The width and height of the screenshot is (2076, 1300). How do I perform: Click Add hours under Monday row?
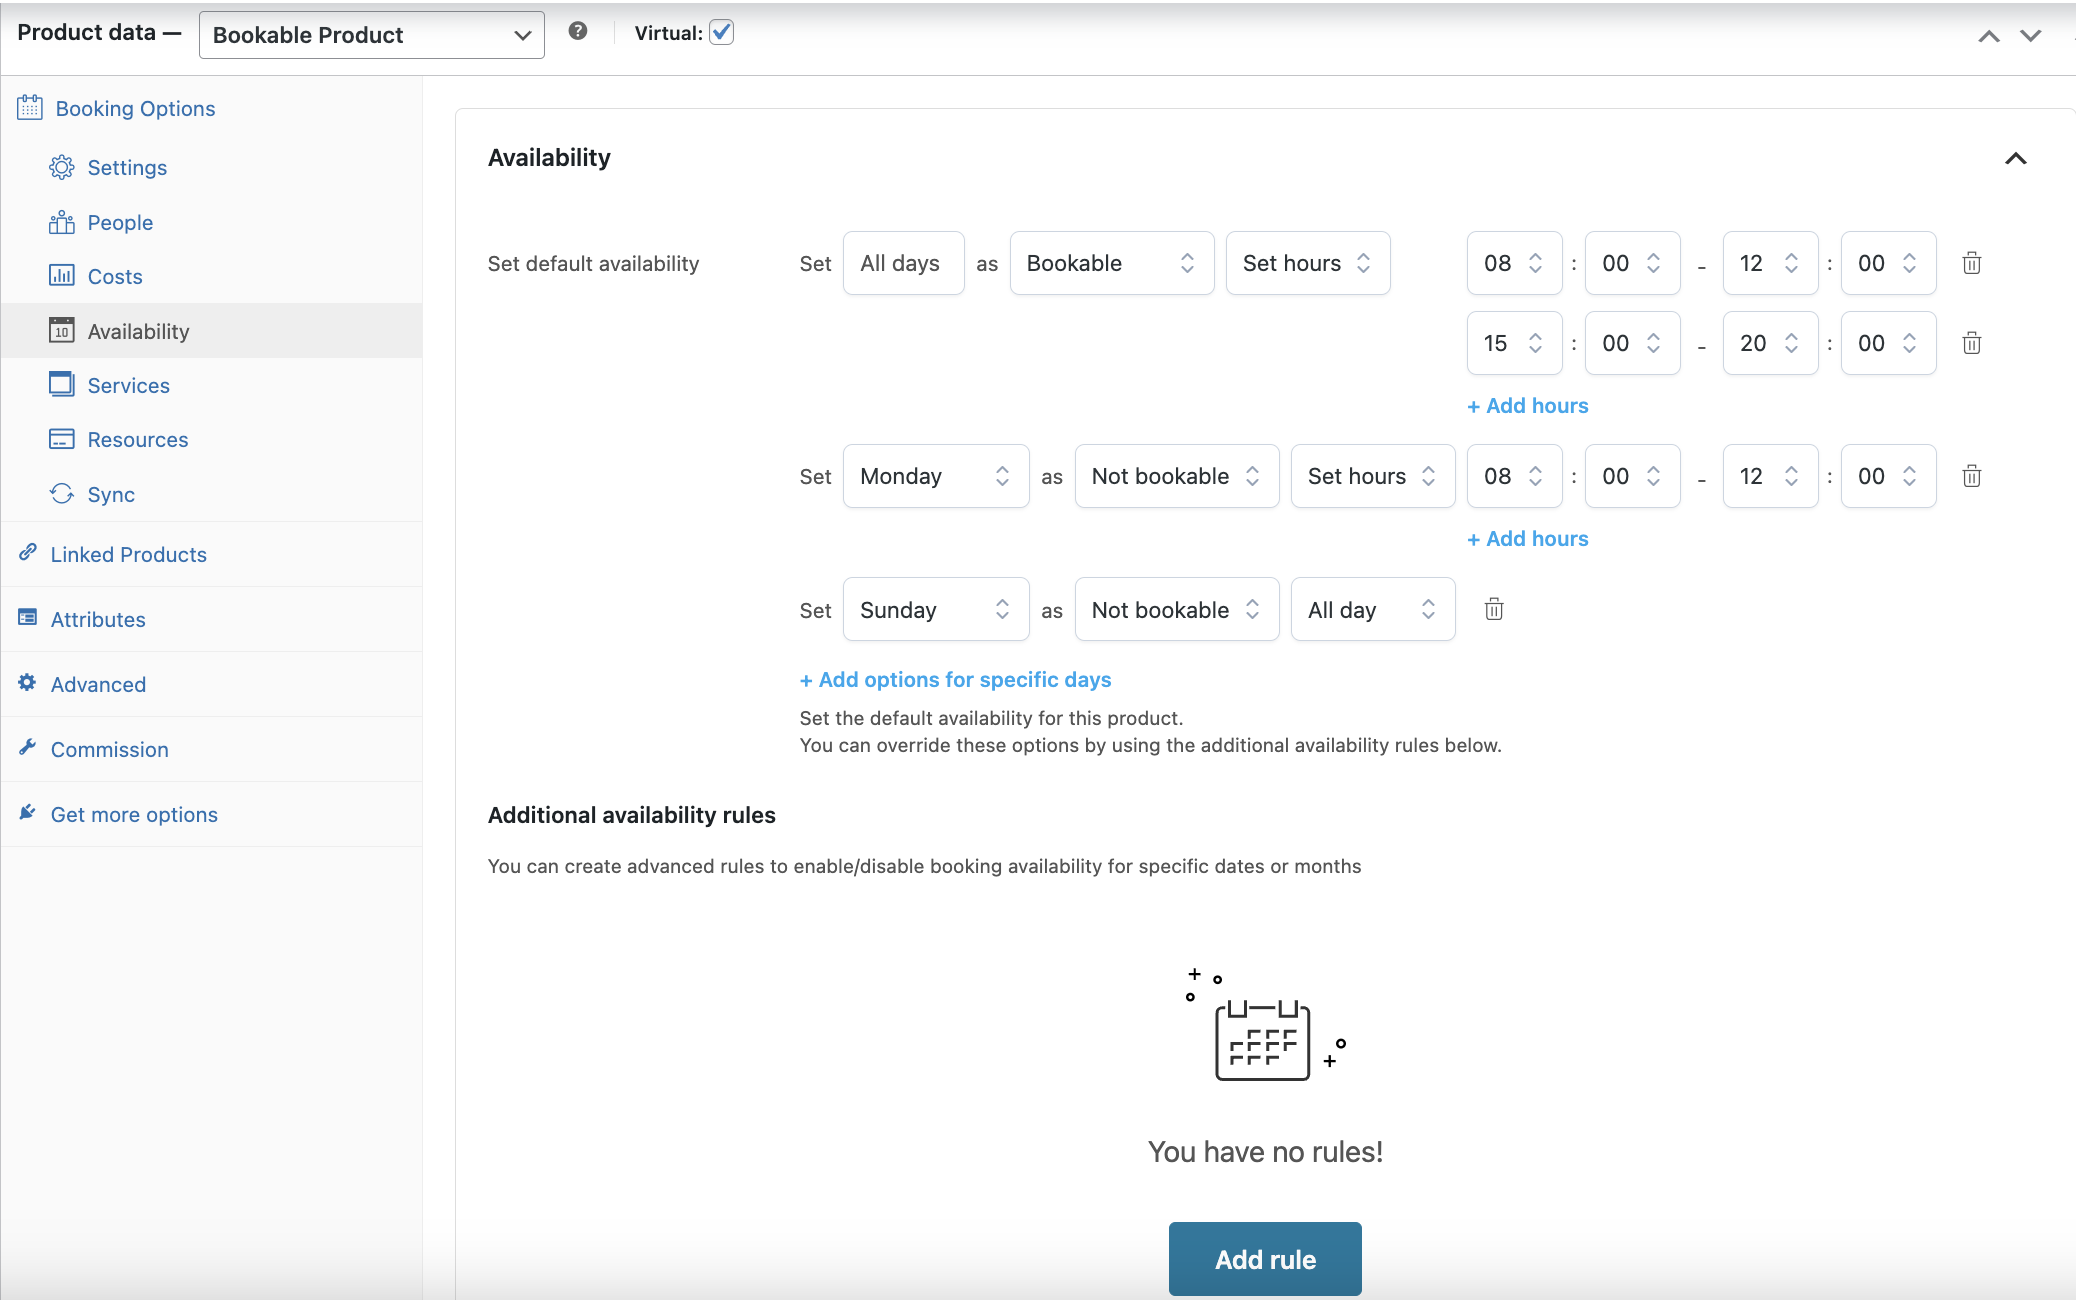click(x=1527, y=538)
